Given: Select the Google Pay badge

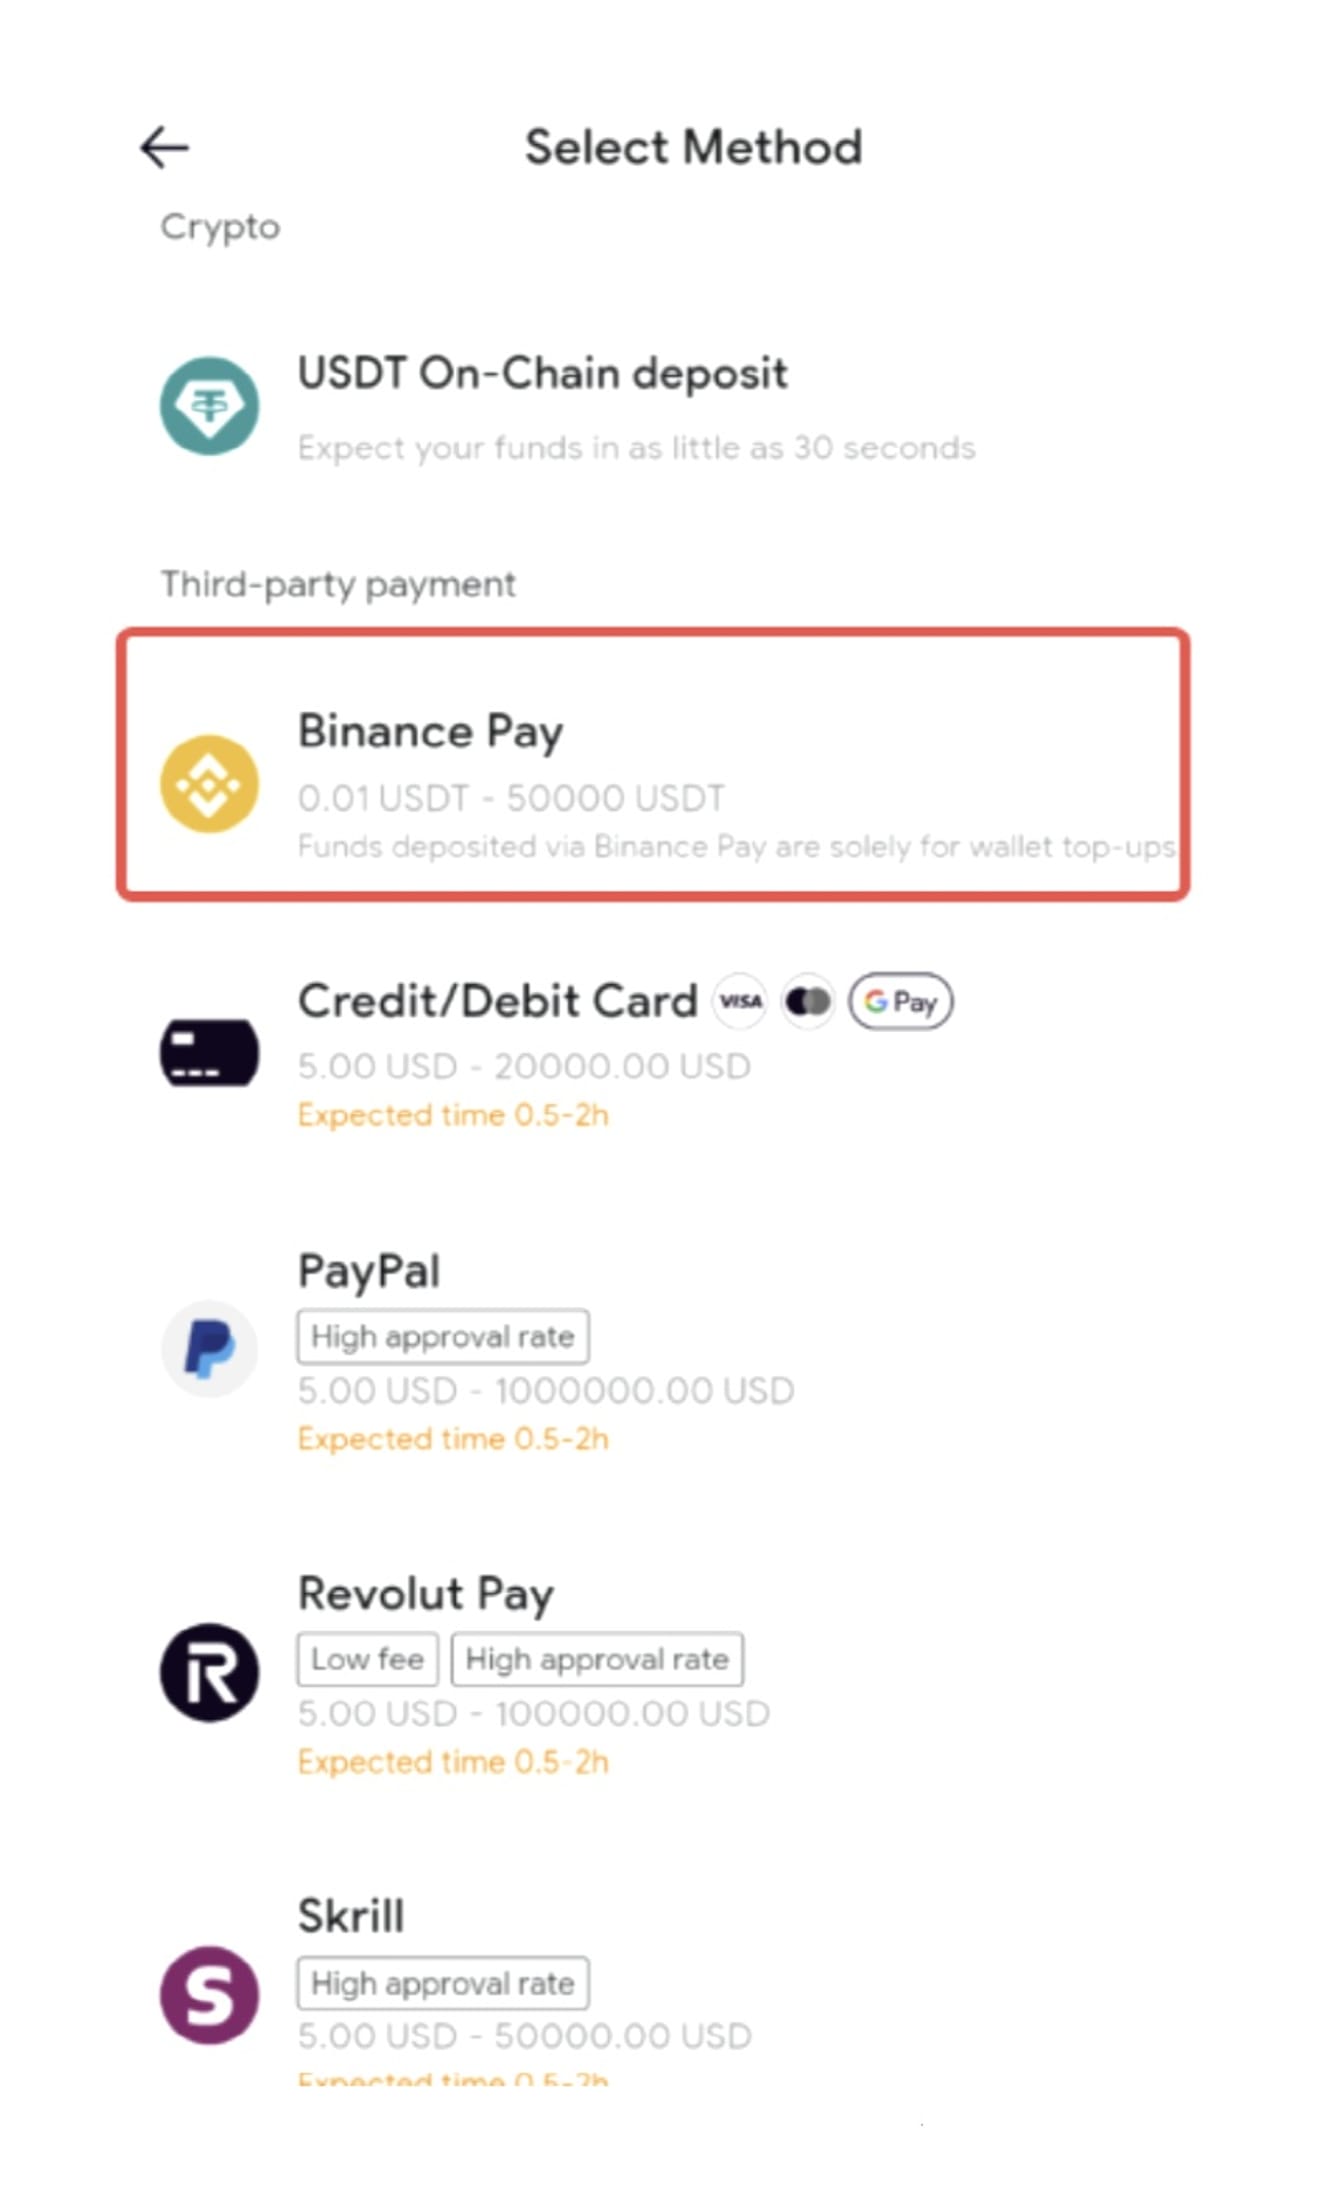Looking at the screenshot, I should tap(899, 1001).
